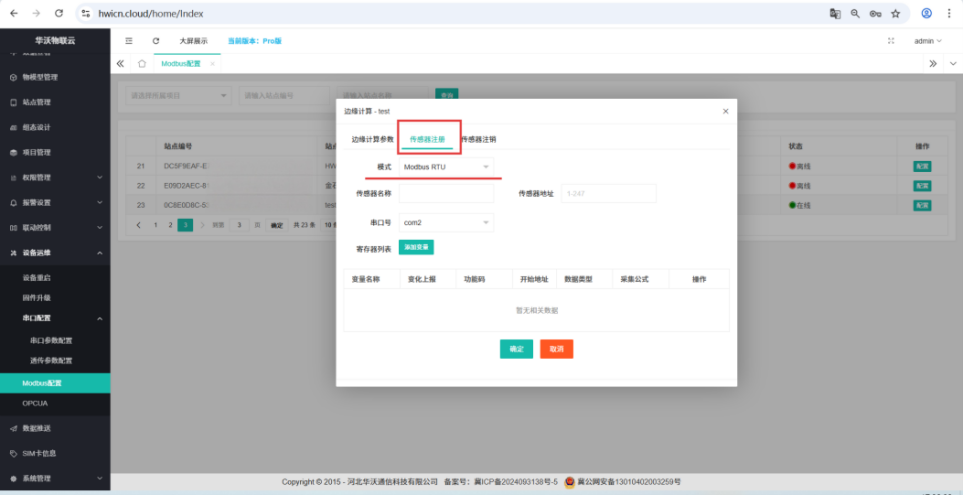Switch to the 边缘计算参数 tab
The image size is (963, 495).
point(372,139)
